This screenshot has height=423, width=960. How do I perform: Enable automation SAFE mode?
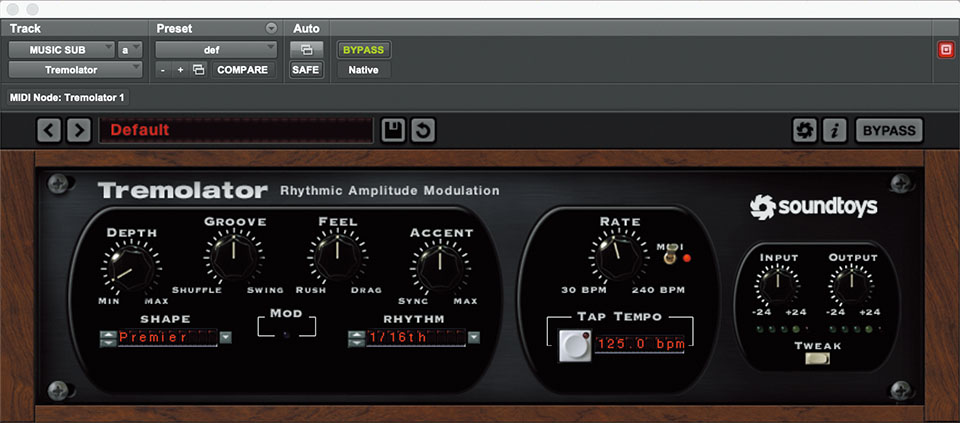[306, 70]
